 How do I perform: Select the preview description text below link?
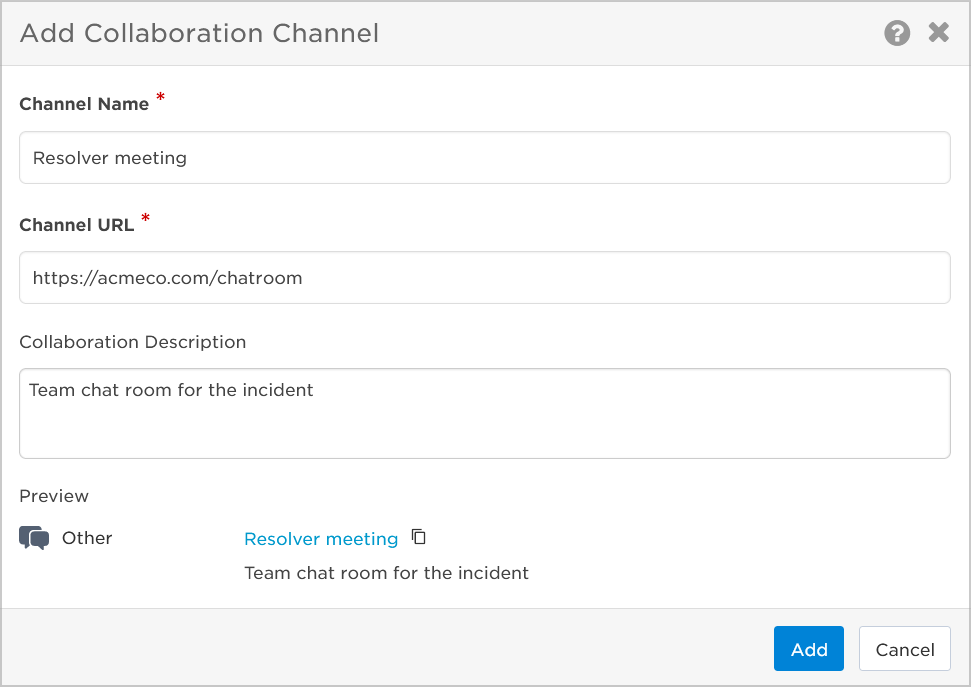pyautogui.click(x=386, y=573)
